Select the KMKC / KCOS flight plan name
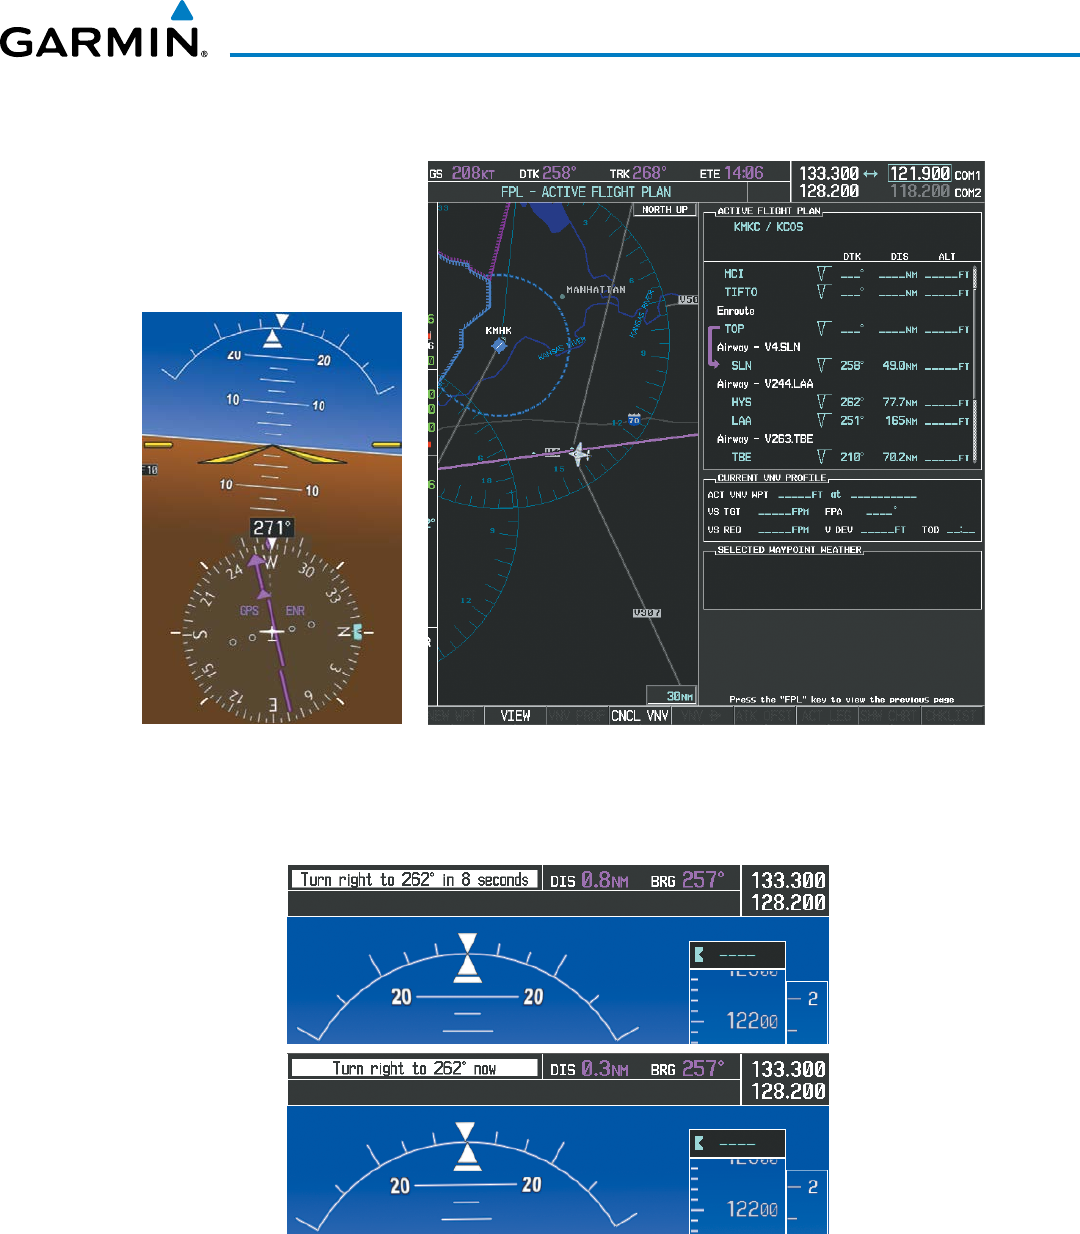 pos(768,227)
